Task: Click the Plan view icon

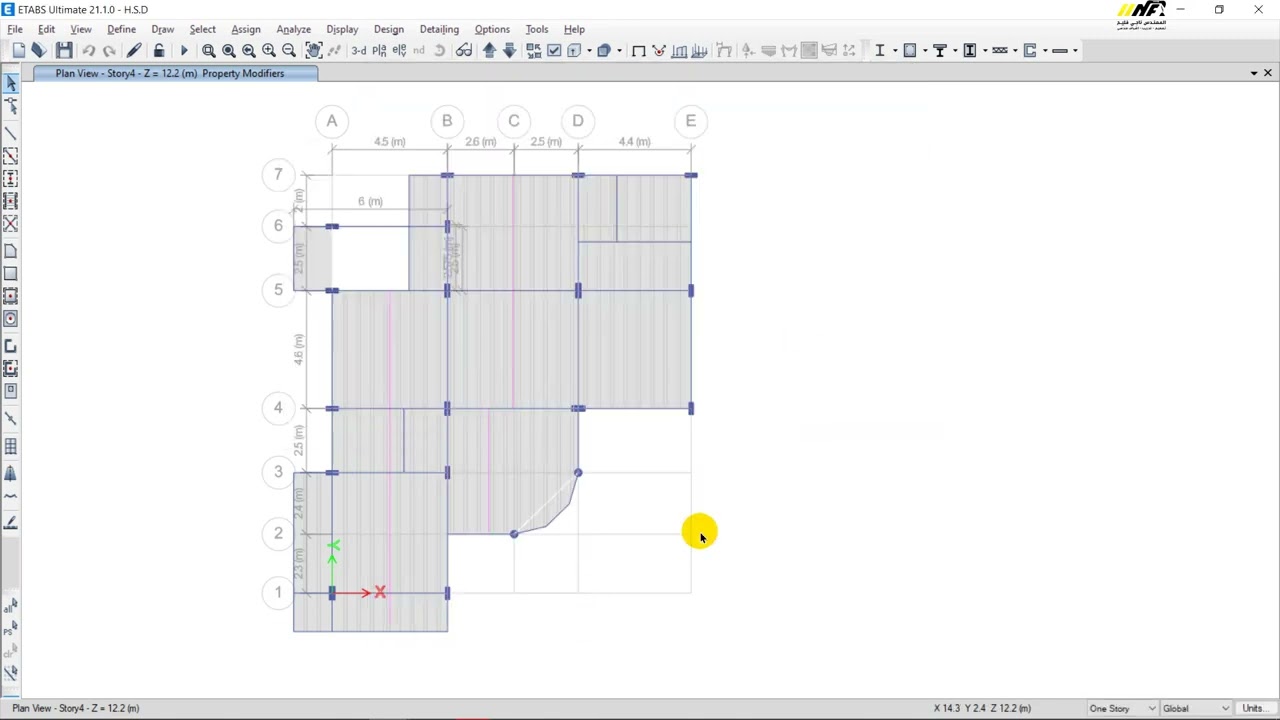Action: [379, 50]
